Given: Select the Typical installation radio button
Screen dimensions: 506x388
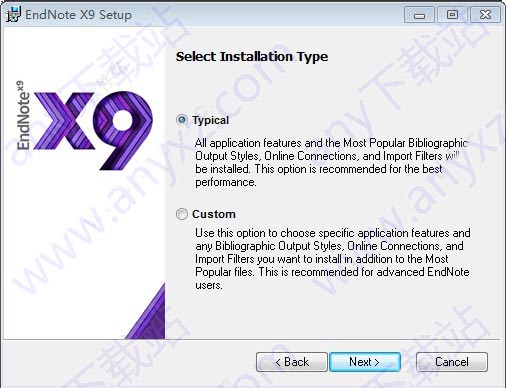Looking at the screenshot, I should pos(182,120).
